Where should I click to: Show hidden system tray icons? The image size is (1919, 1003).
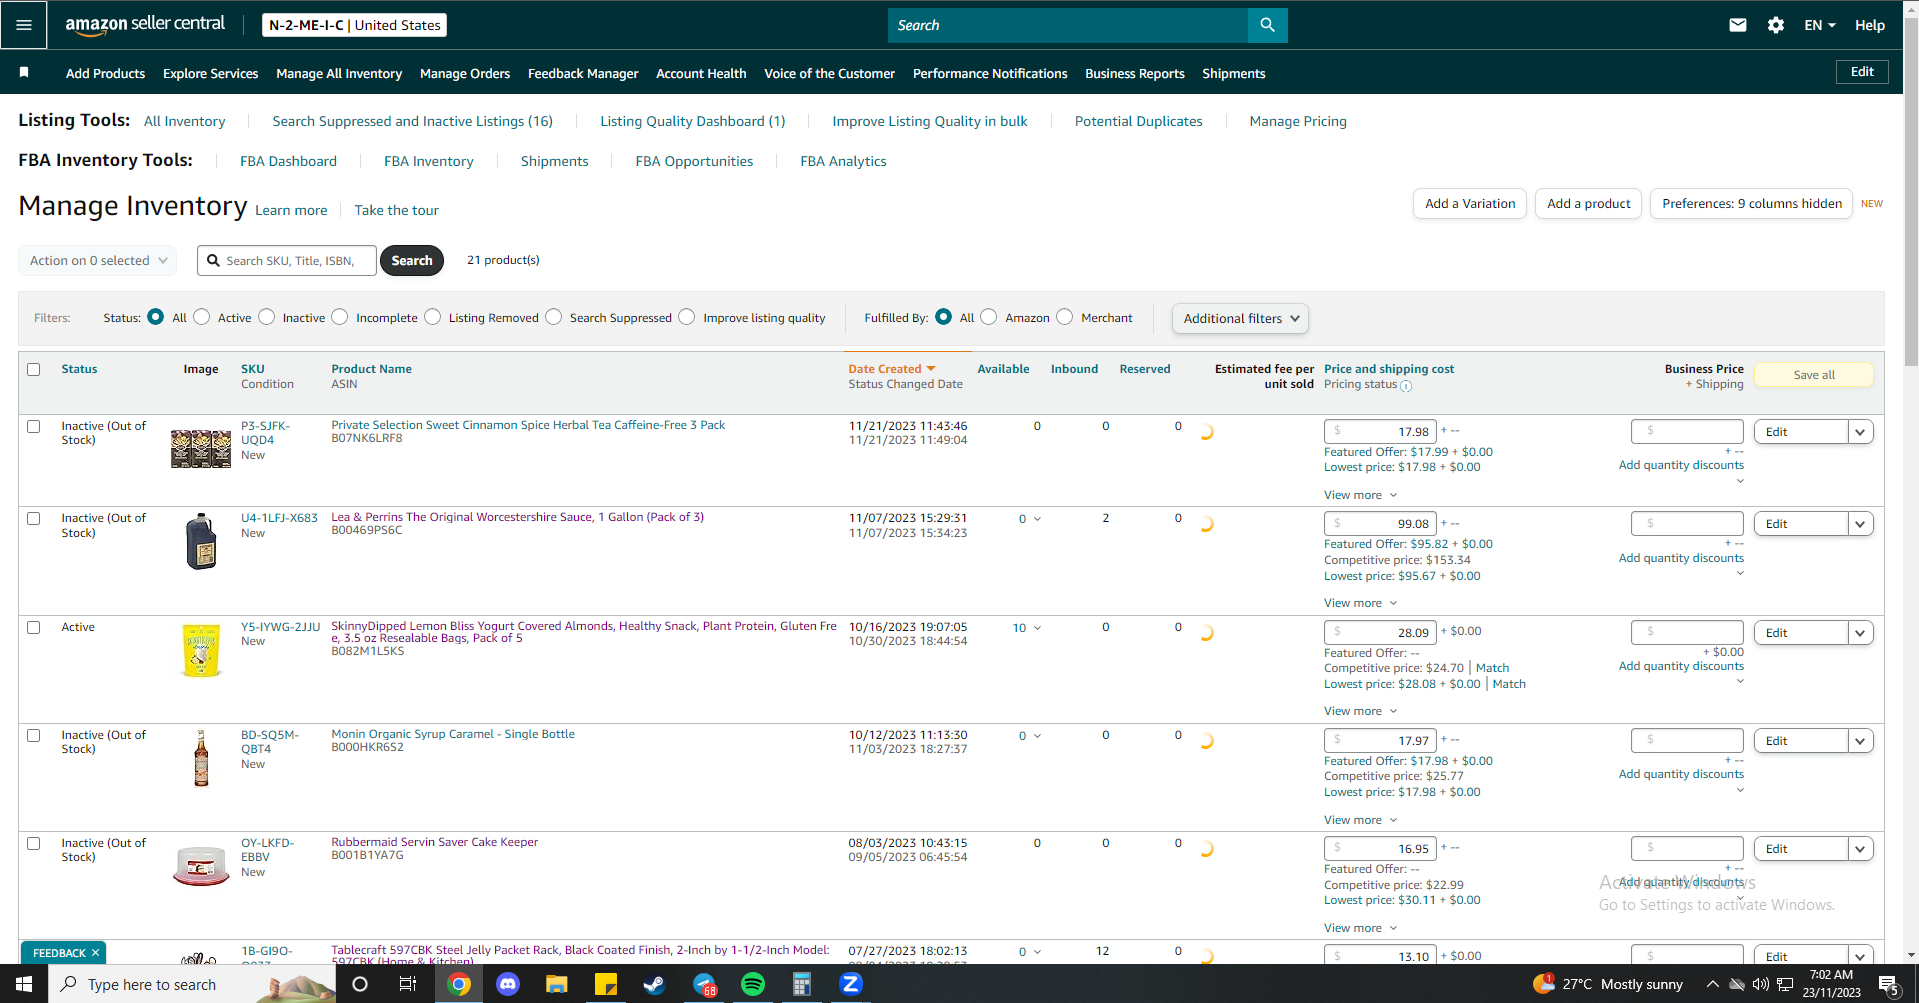(x=1712, y=984)
